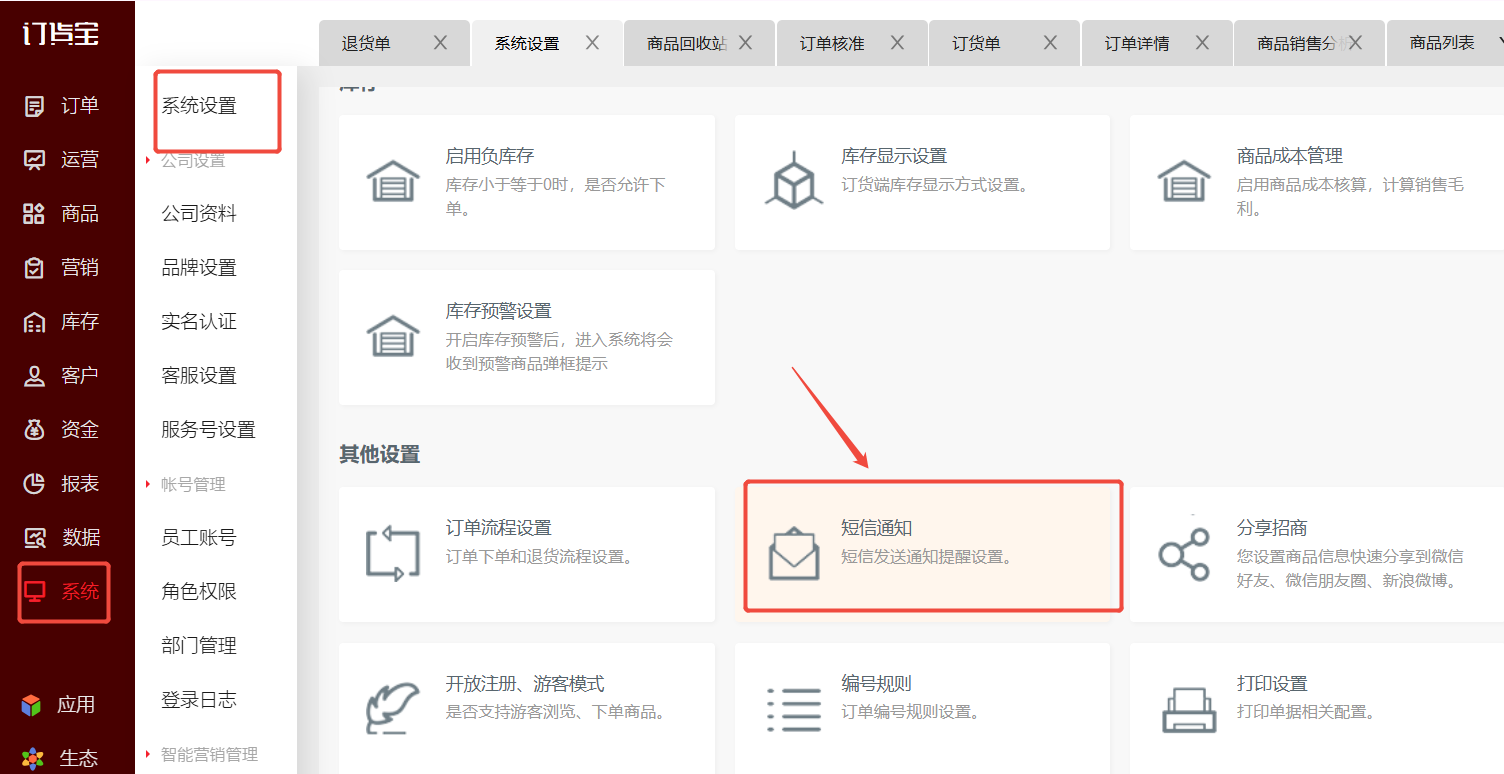Open the 应用 cube icon
The height and width of the screenshot is (774, 1504).
pyautogui.click(x=33, y=705)
